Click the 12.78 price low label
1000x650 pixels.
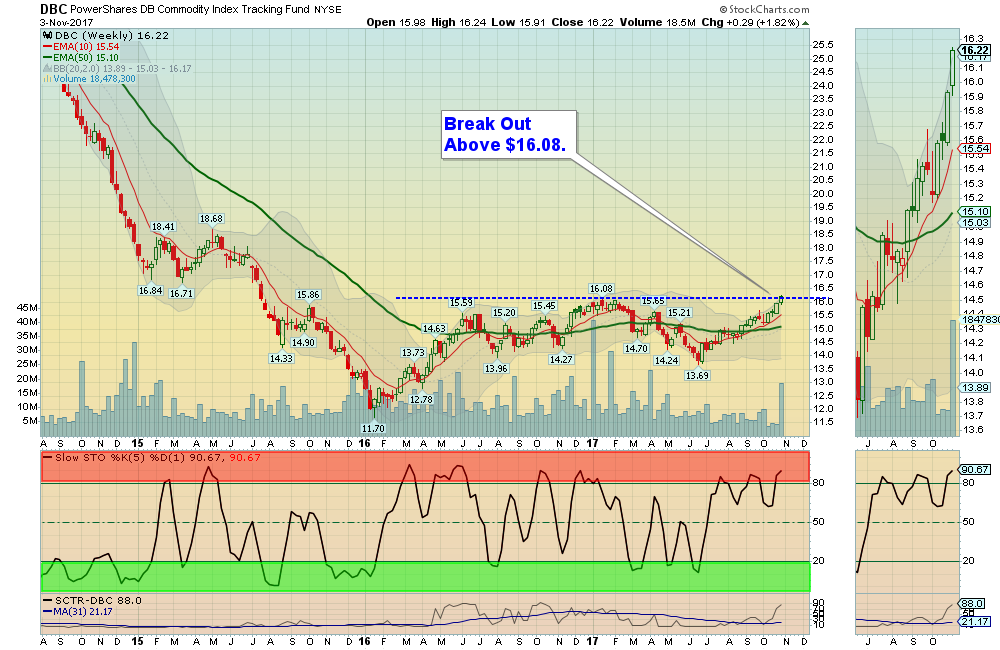pyautogui.click(x=421, y=400)
